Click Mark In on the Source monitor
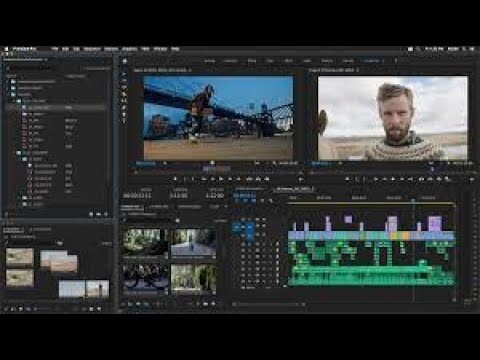This screenshot has width=480, height=360. click(185, 179)
